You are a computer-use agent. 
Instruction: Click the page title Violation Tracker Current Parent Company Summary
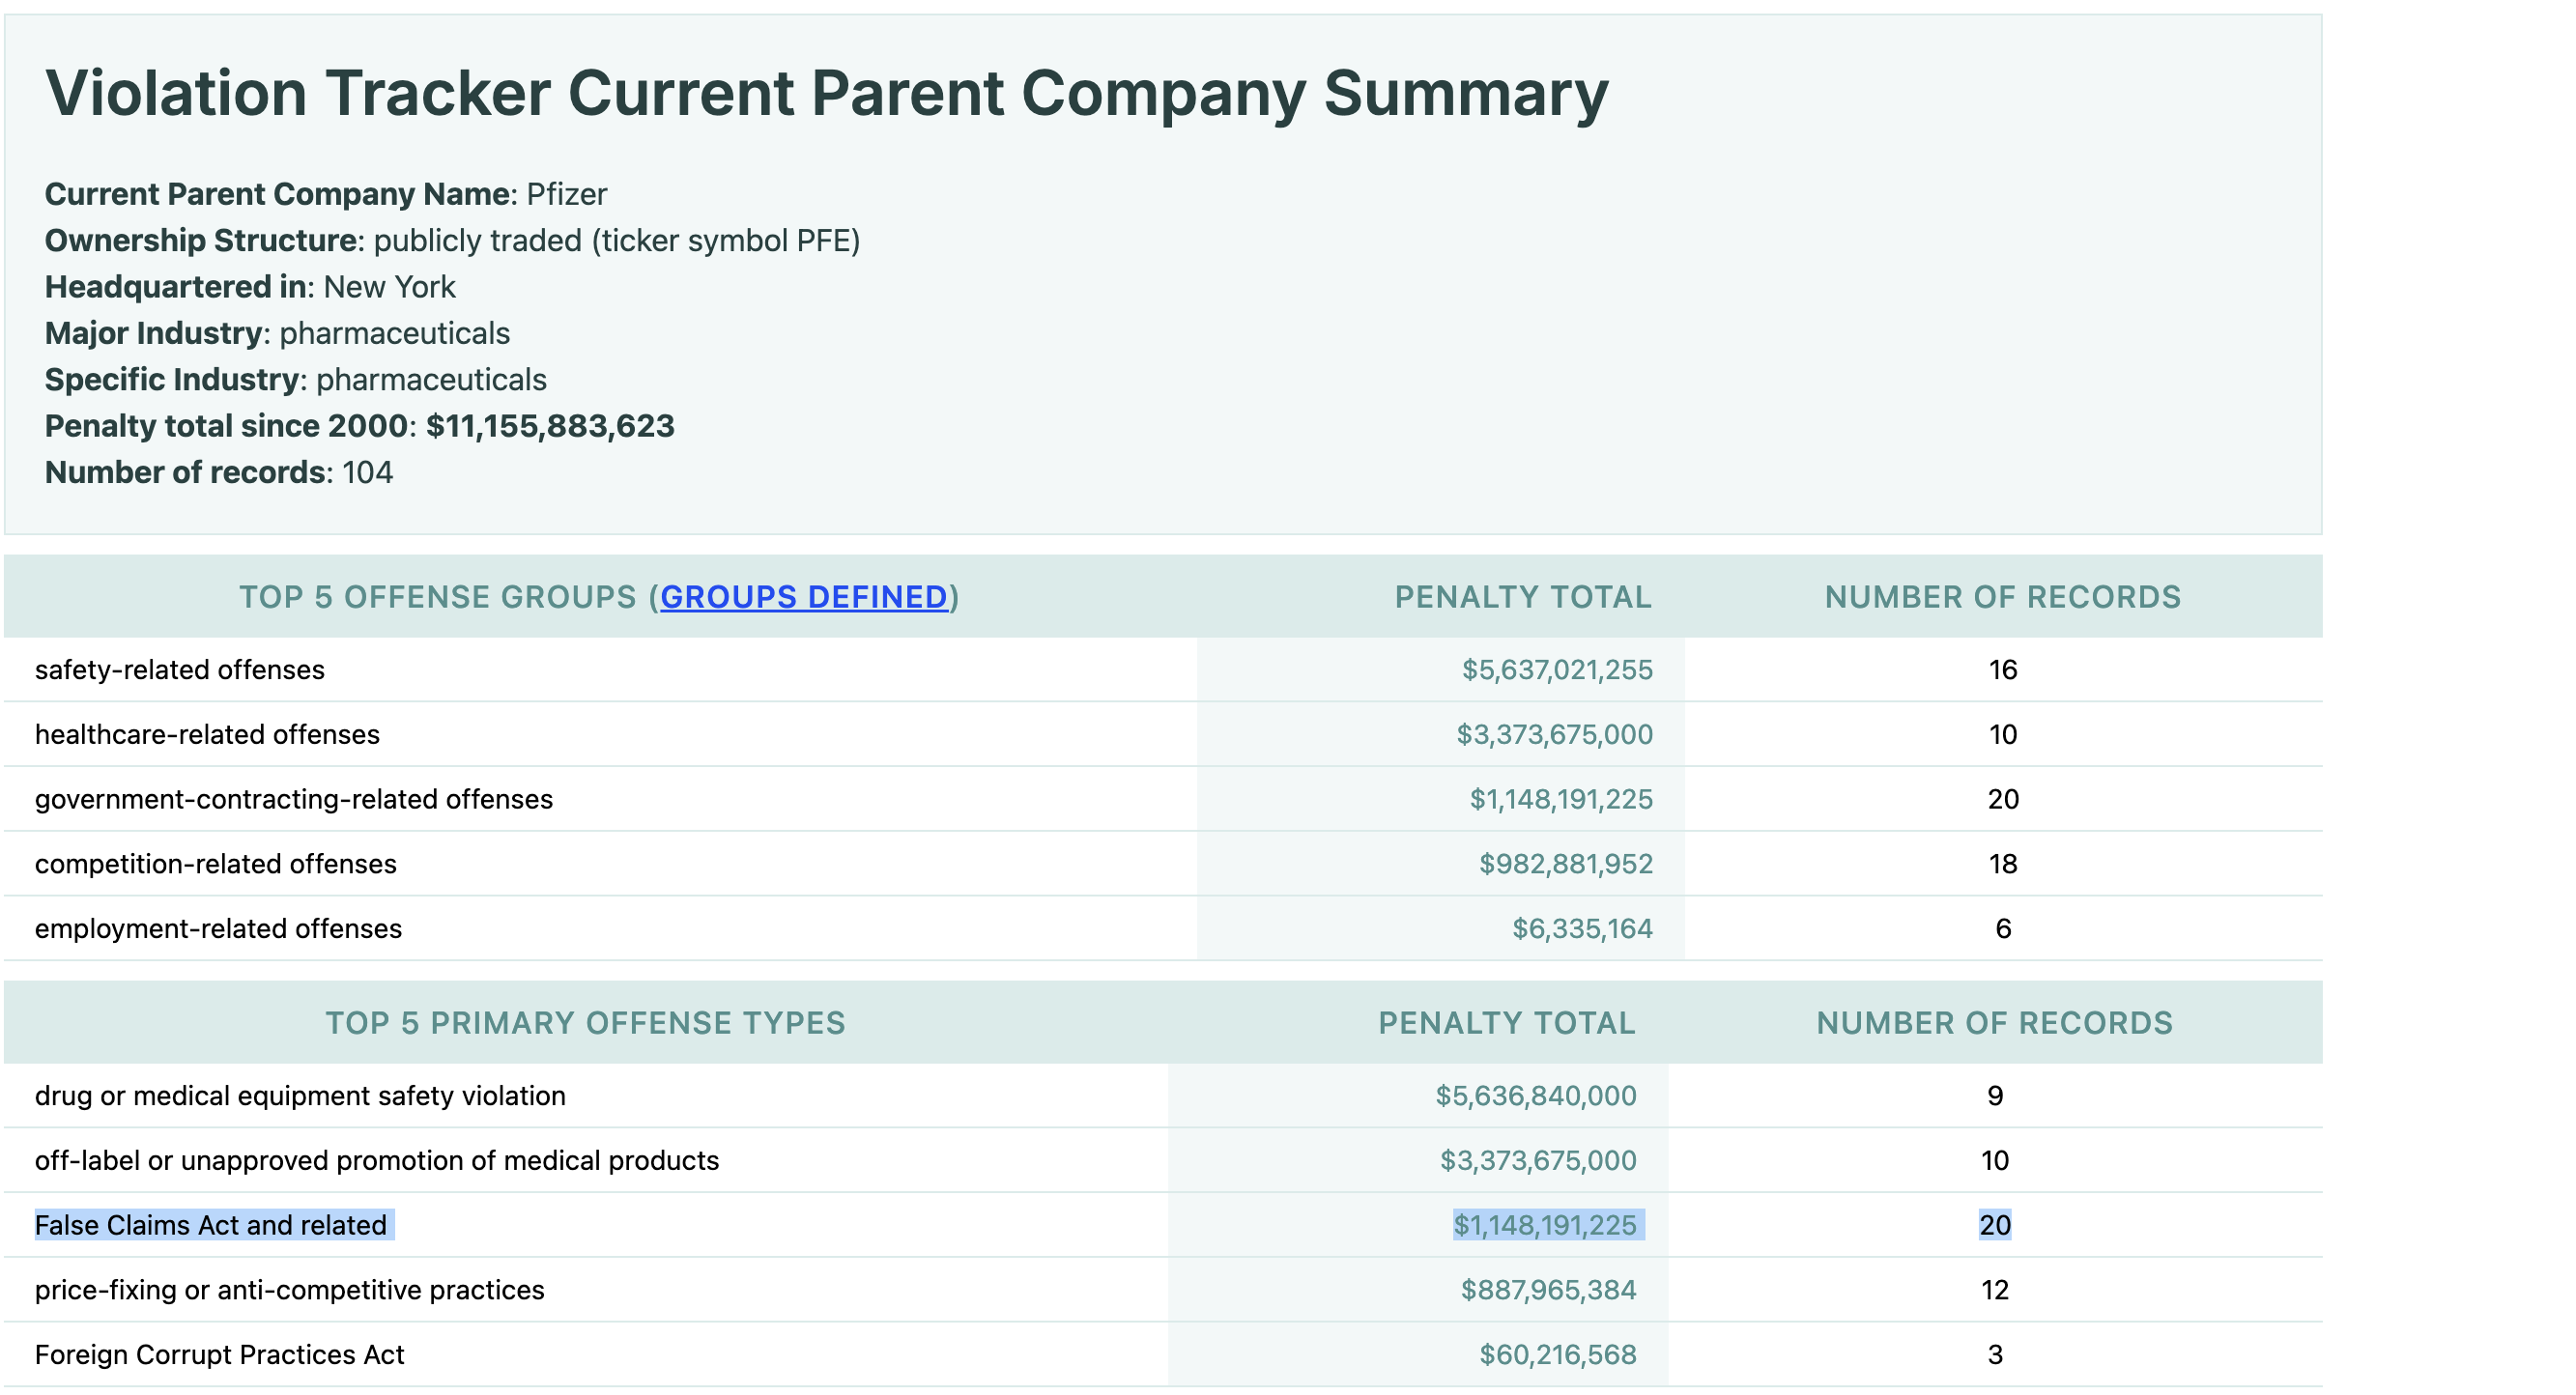point(827,93)
